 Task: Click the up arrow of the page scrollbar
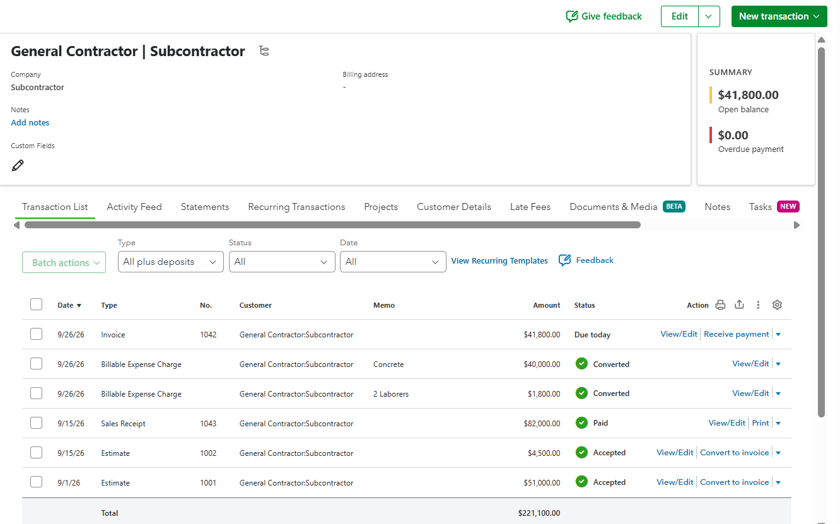click(x=821, y=40)
